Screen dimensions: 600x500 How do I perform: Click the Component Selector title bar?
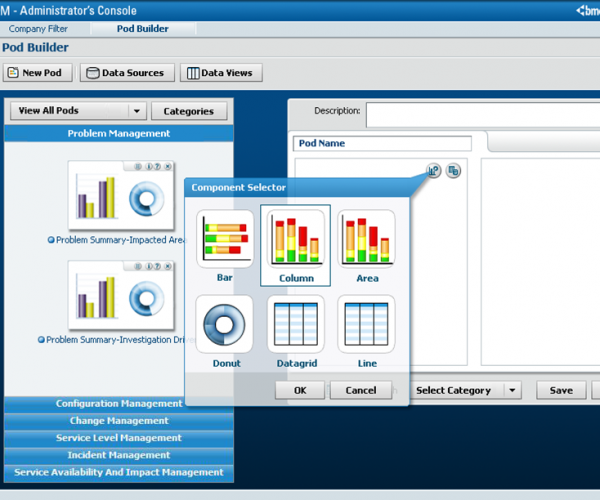pyautogui.click(x=297, y=187)
